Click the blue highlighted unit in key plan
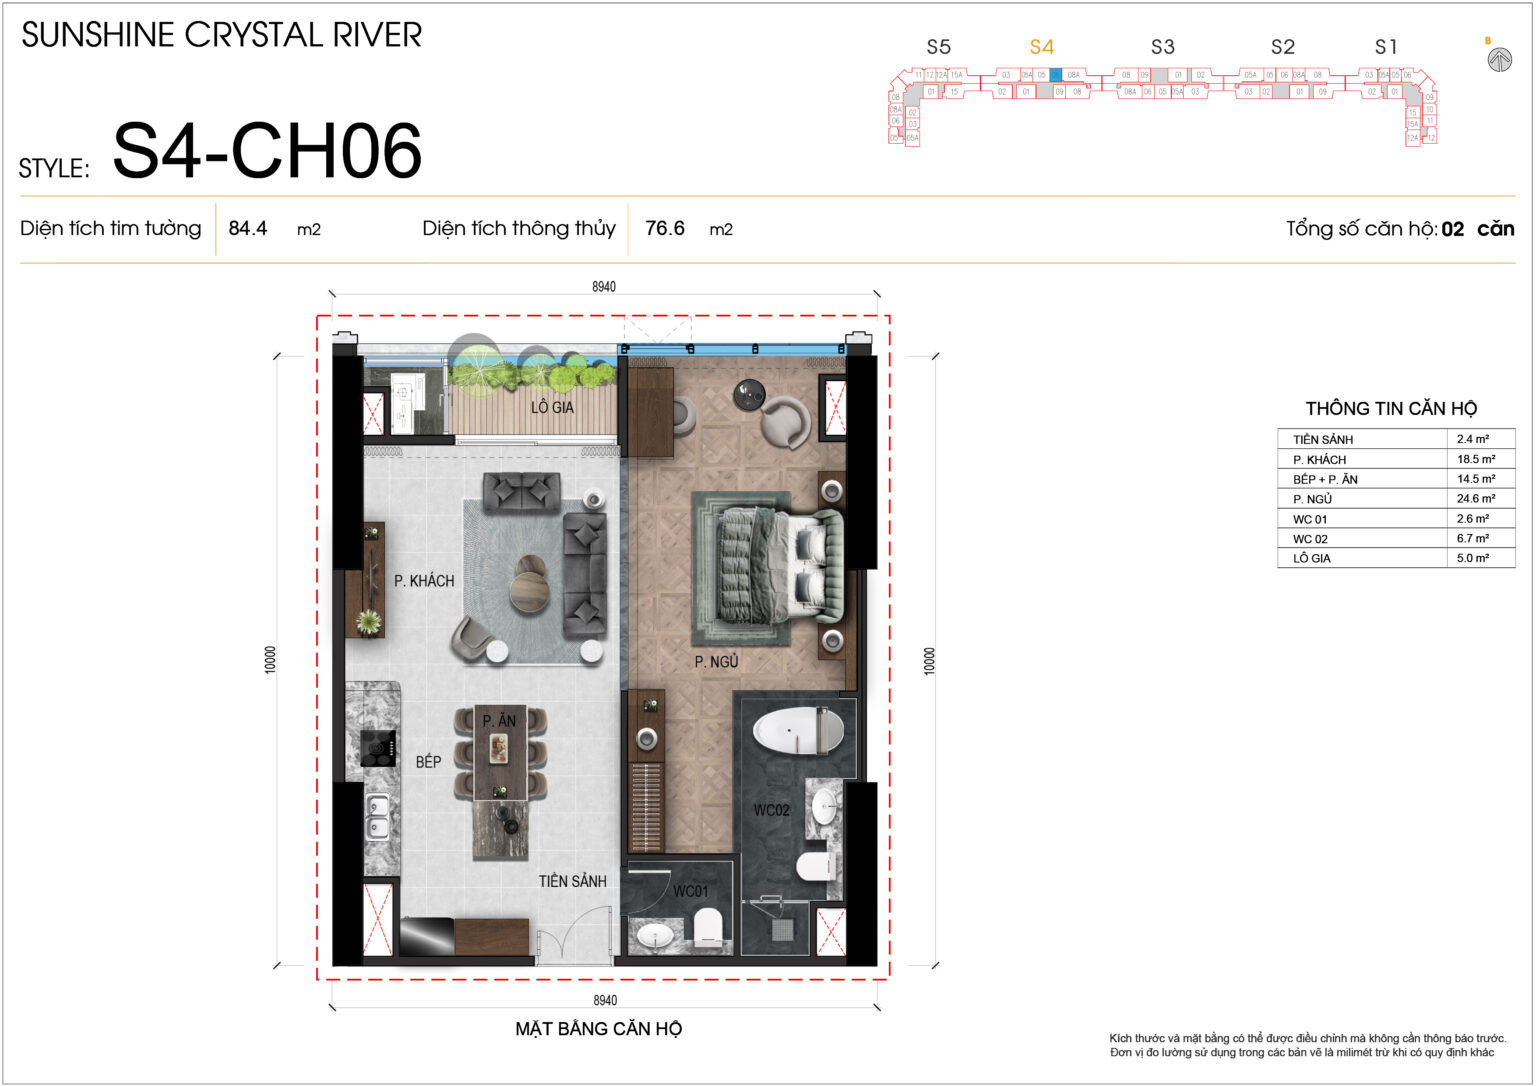The height and width of the screenshot is (1086, 1536). (1055, 75)
